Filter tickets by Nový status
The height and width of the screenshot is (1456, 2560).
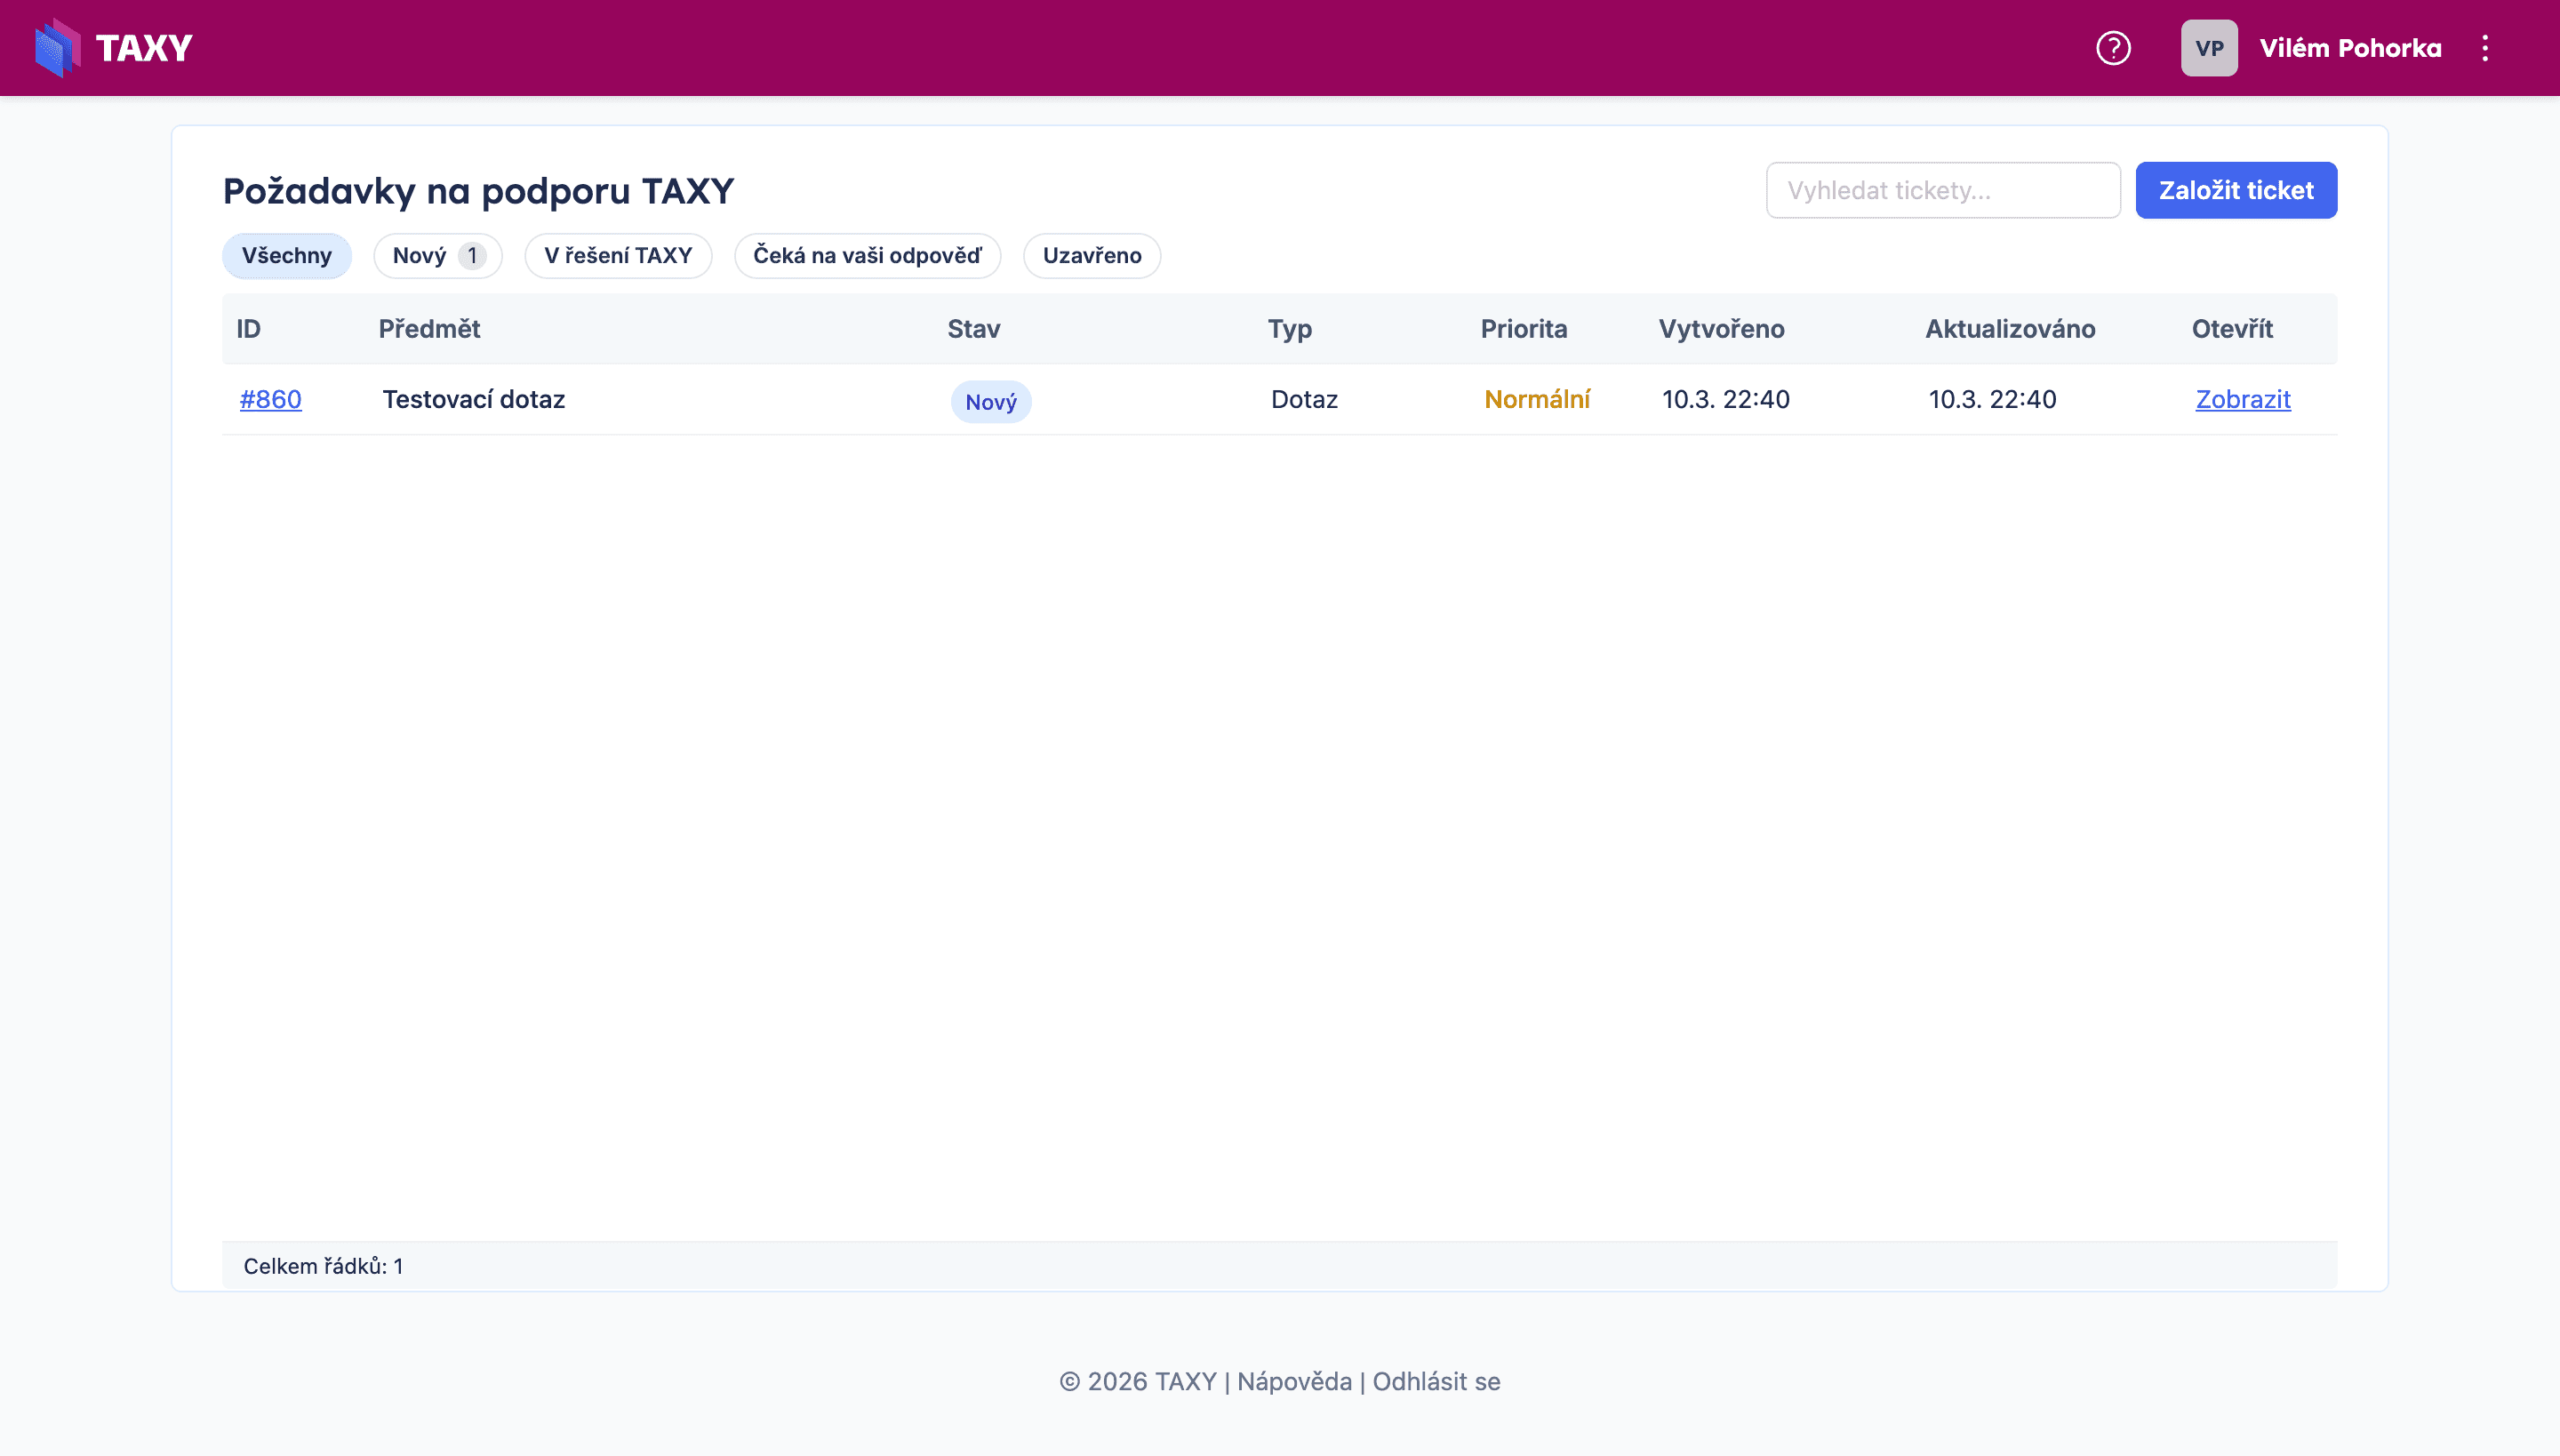pos(437,256)
